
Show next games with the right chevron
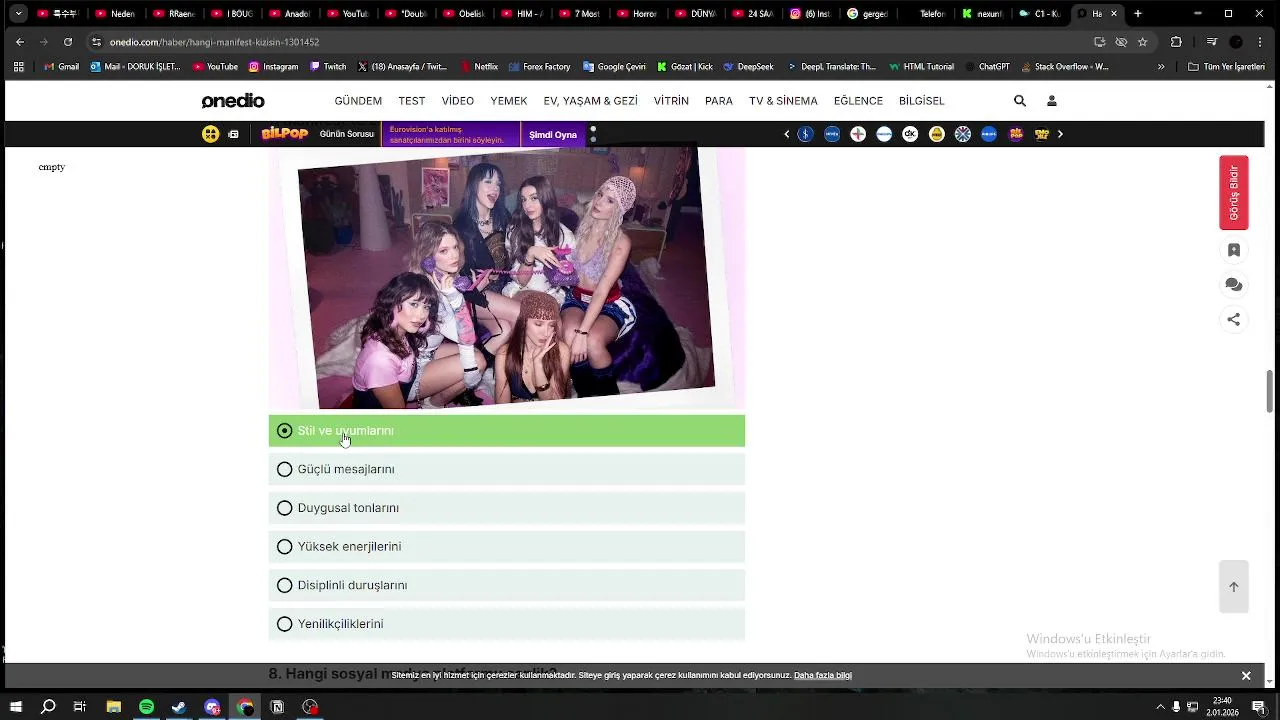click(x=1060, y=134)
